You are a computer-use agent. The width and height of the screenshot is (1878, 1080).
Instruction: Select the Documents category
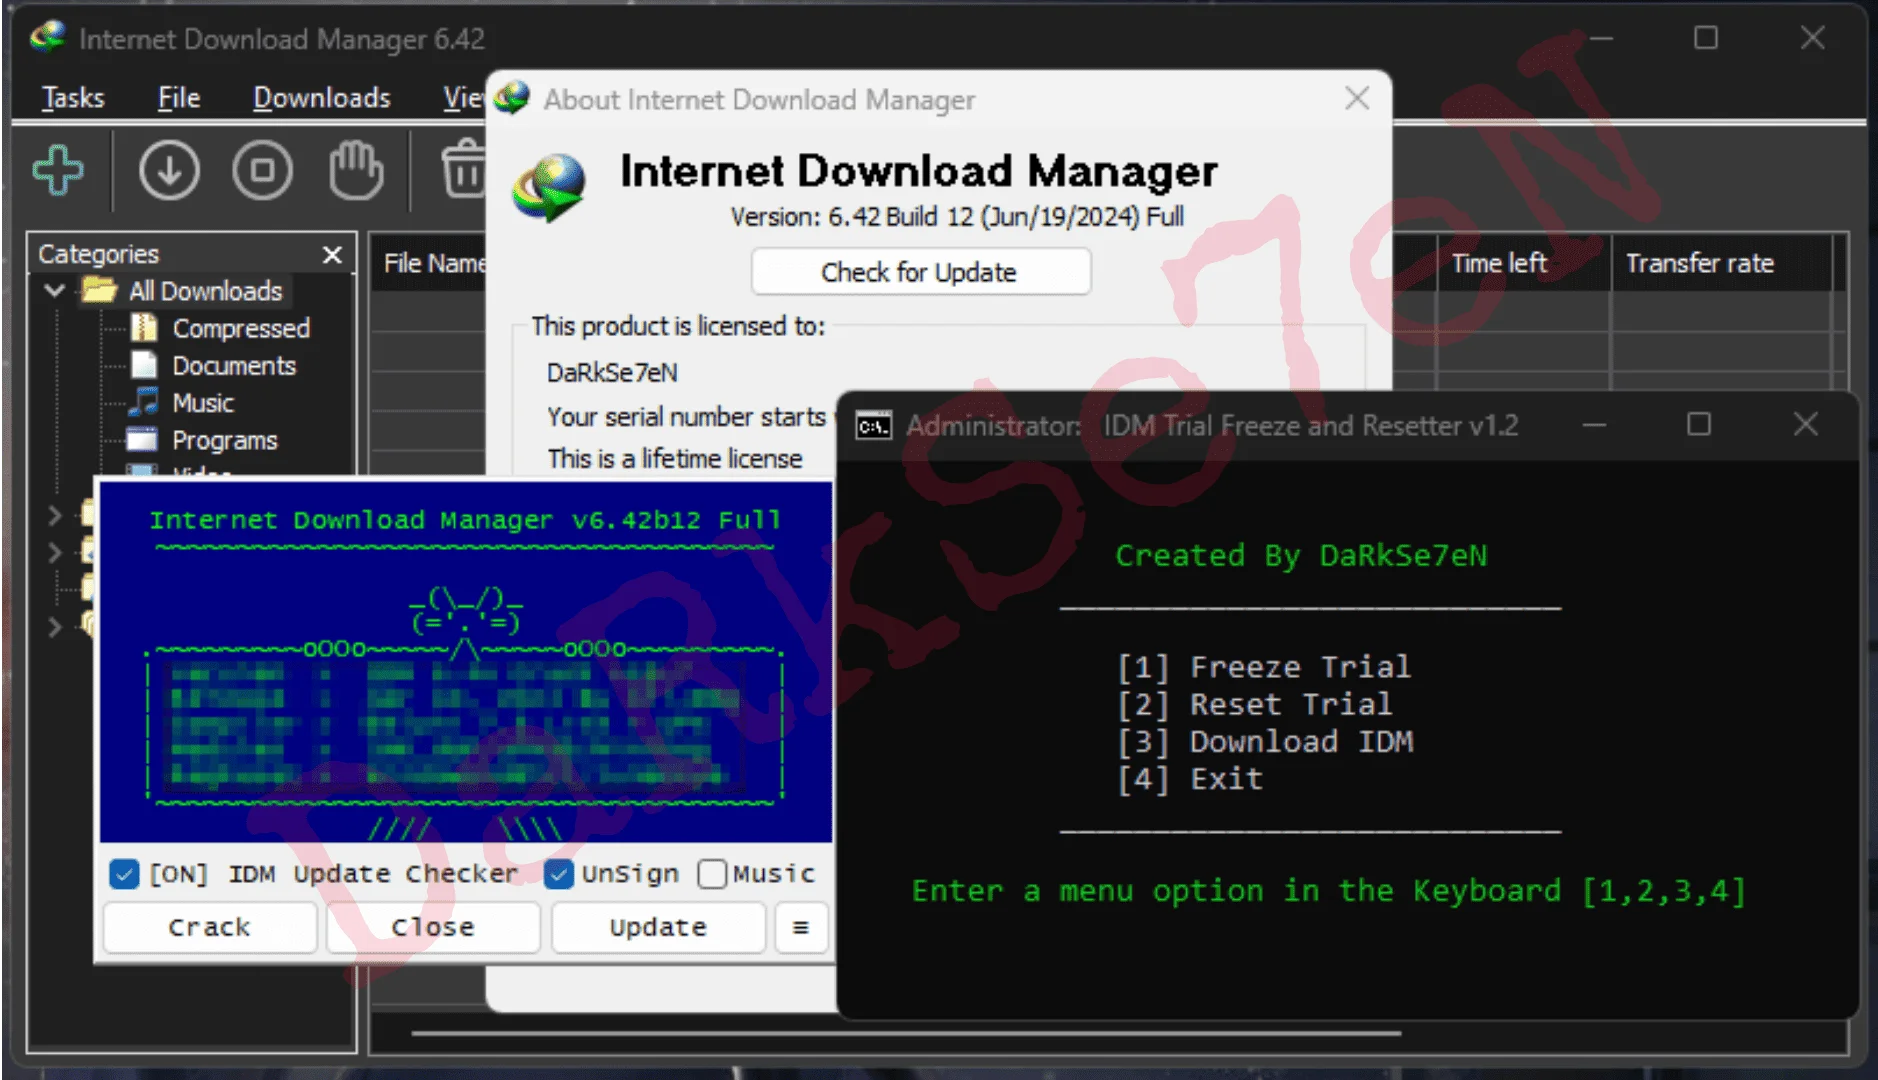click(x=234, y=365)
